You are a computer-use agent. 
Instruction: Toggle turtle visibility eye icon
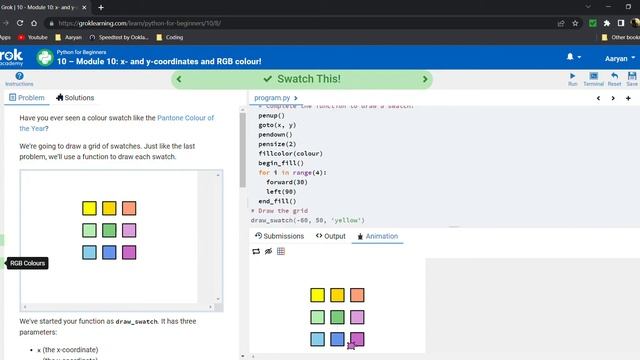point(268,251)
